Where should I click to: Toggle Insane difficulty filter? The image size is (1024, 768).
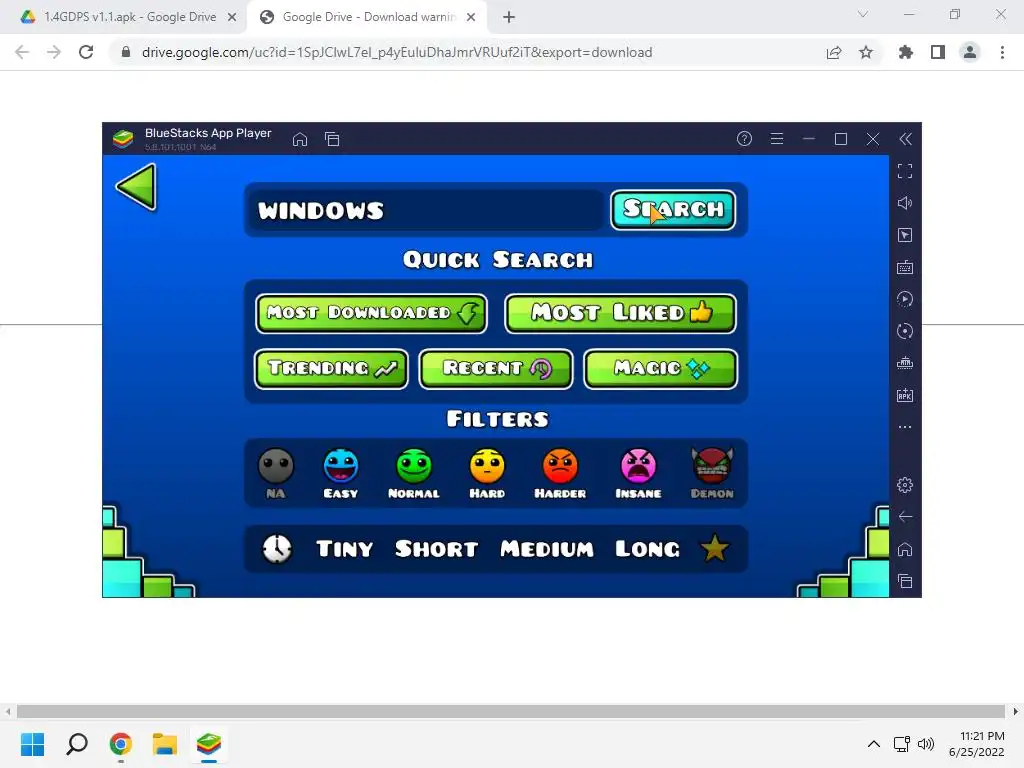coord(639,473)
